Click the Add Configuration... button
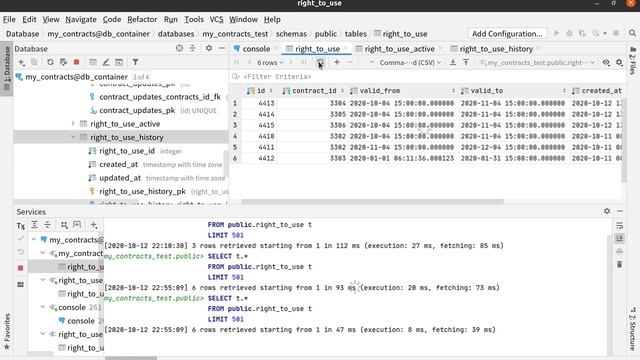 507,33
